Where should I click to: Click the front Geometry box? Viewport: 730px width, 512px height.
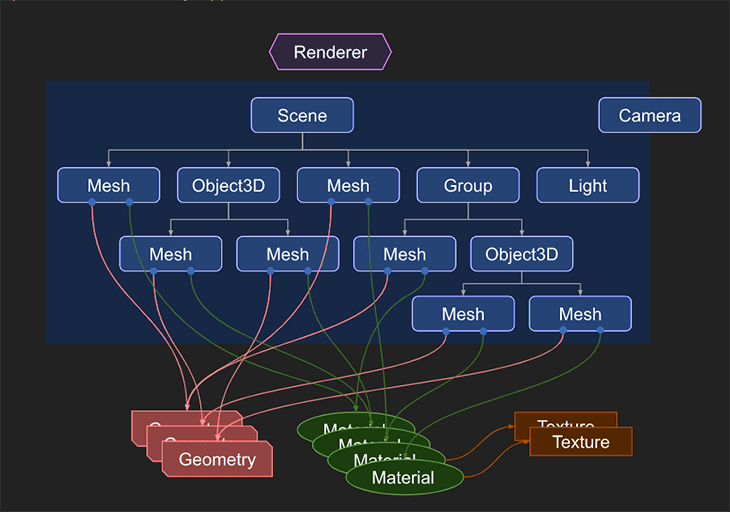(x=217, y=459)
